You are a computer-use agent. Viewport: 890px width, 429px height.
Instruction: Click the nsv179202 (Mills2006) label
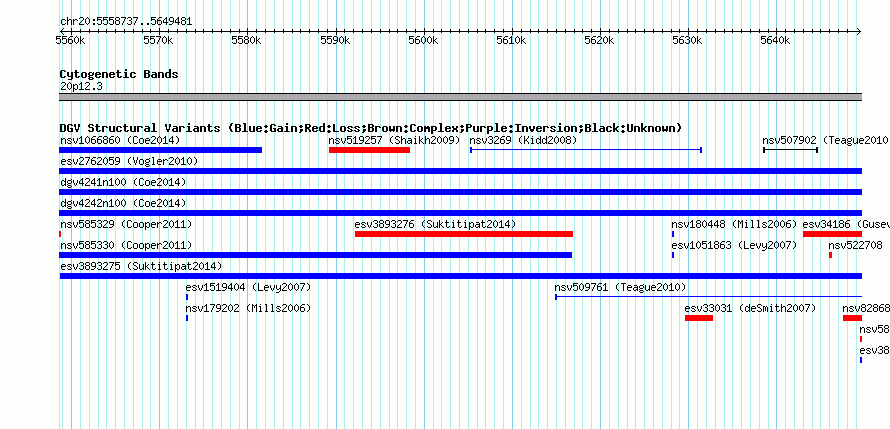[x=248, y=308]
